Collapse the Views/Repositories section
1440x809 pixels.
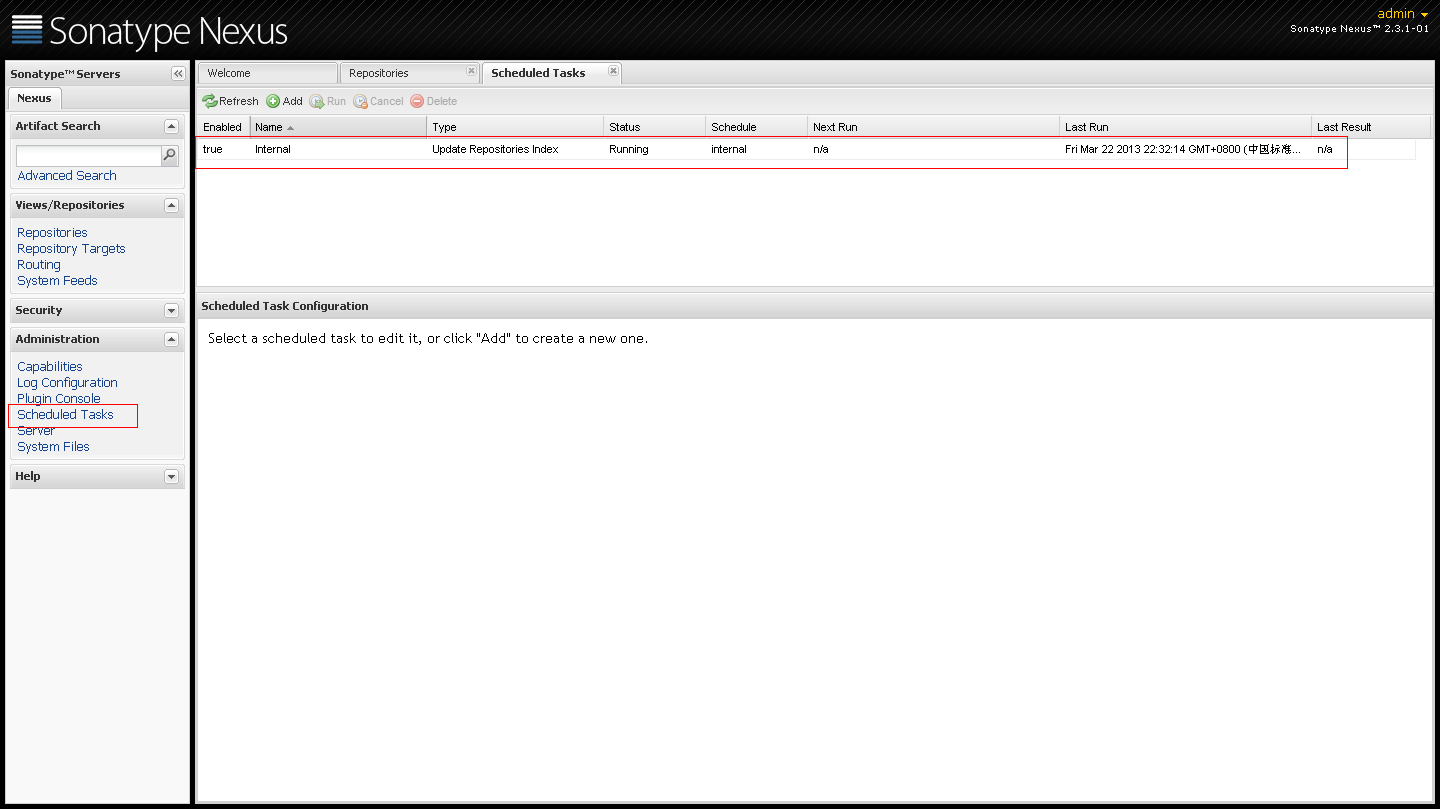click(x=171, y=206)
